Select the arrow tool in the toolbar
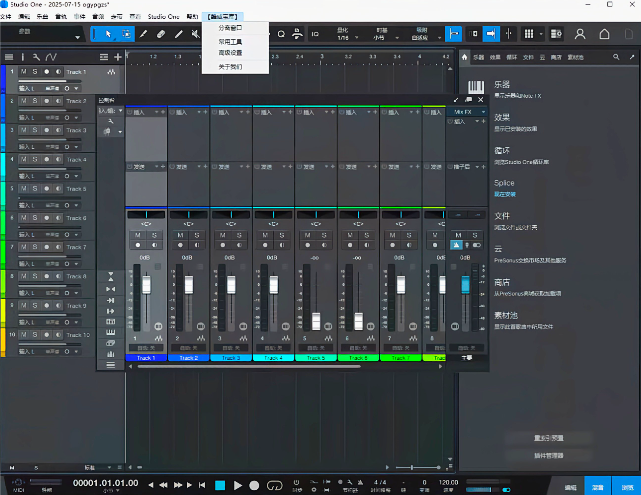The image size is (641, 495). coord(109,34)
